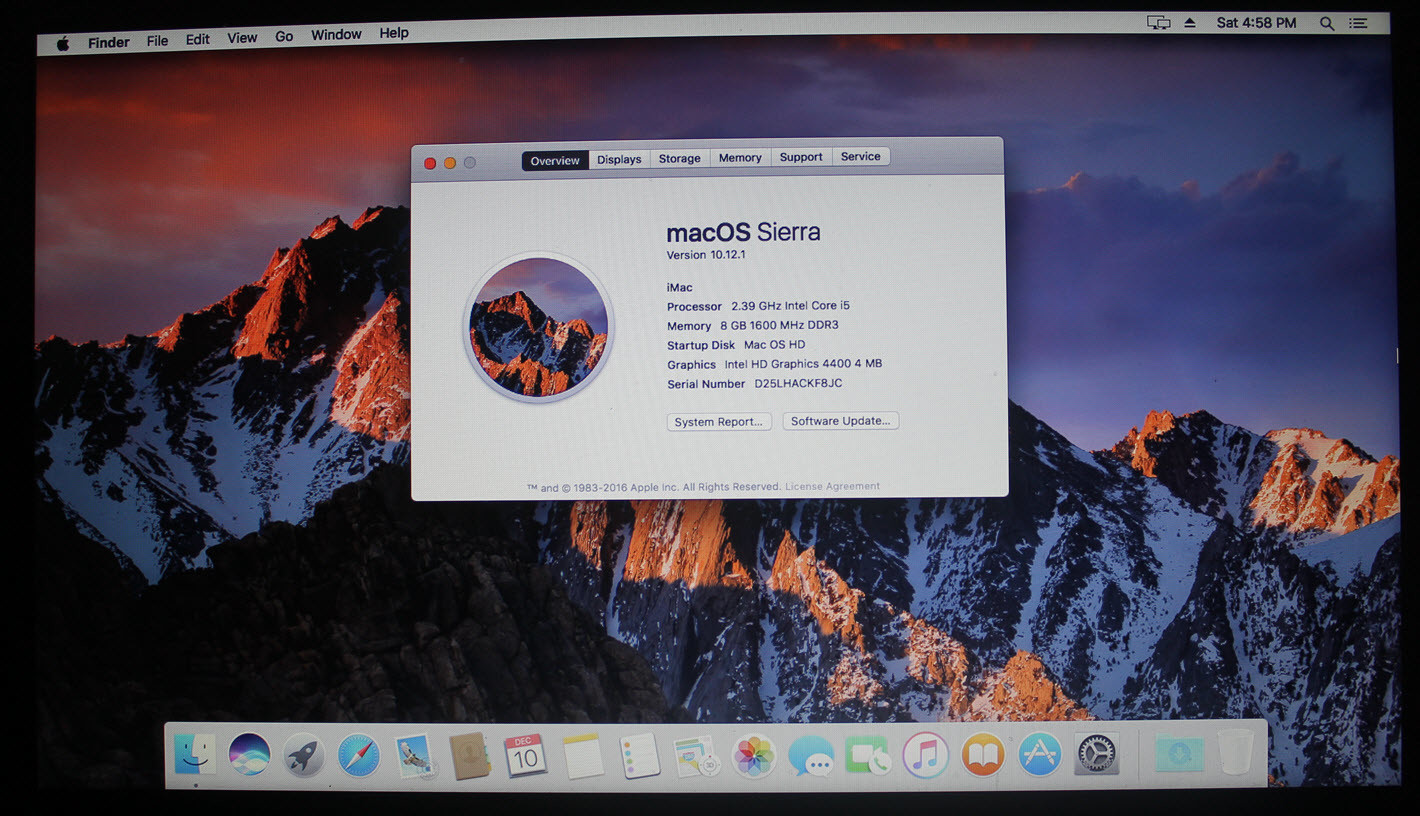Switch to the Storage tab
This screenshot has height=816, width=1420.
coord(680,158)
